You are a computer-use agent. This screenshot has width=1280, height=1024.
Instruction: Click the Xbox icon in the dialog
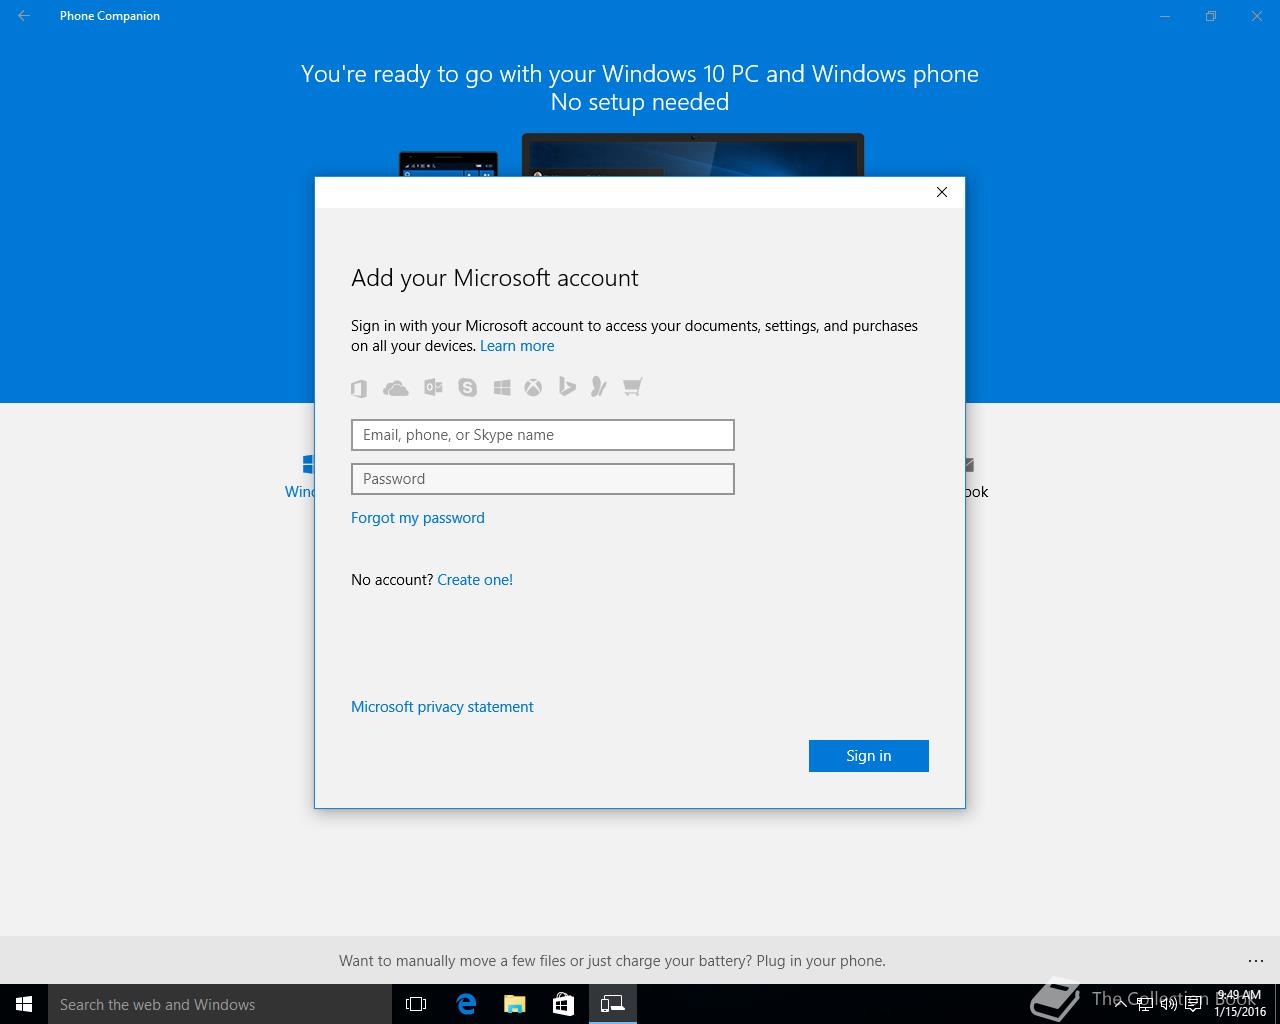(533, 387)
